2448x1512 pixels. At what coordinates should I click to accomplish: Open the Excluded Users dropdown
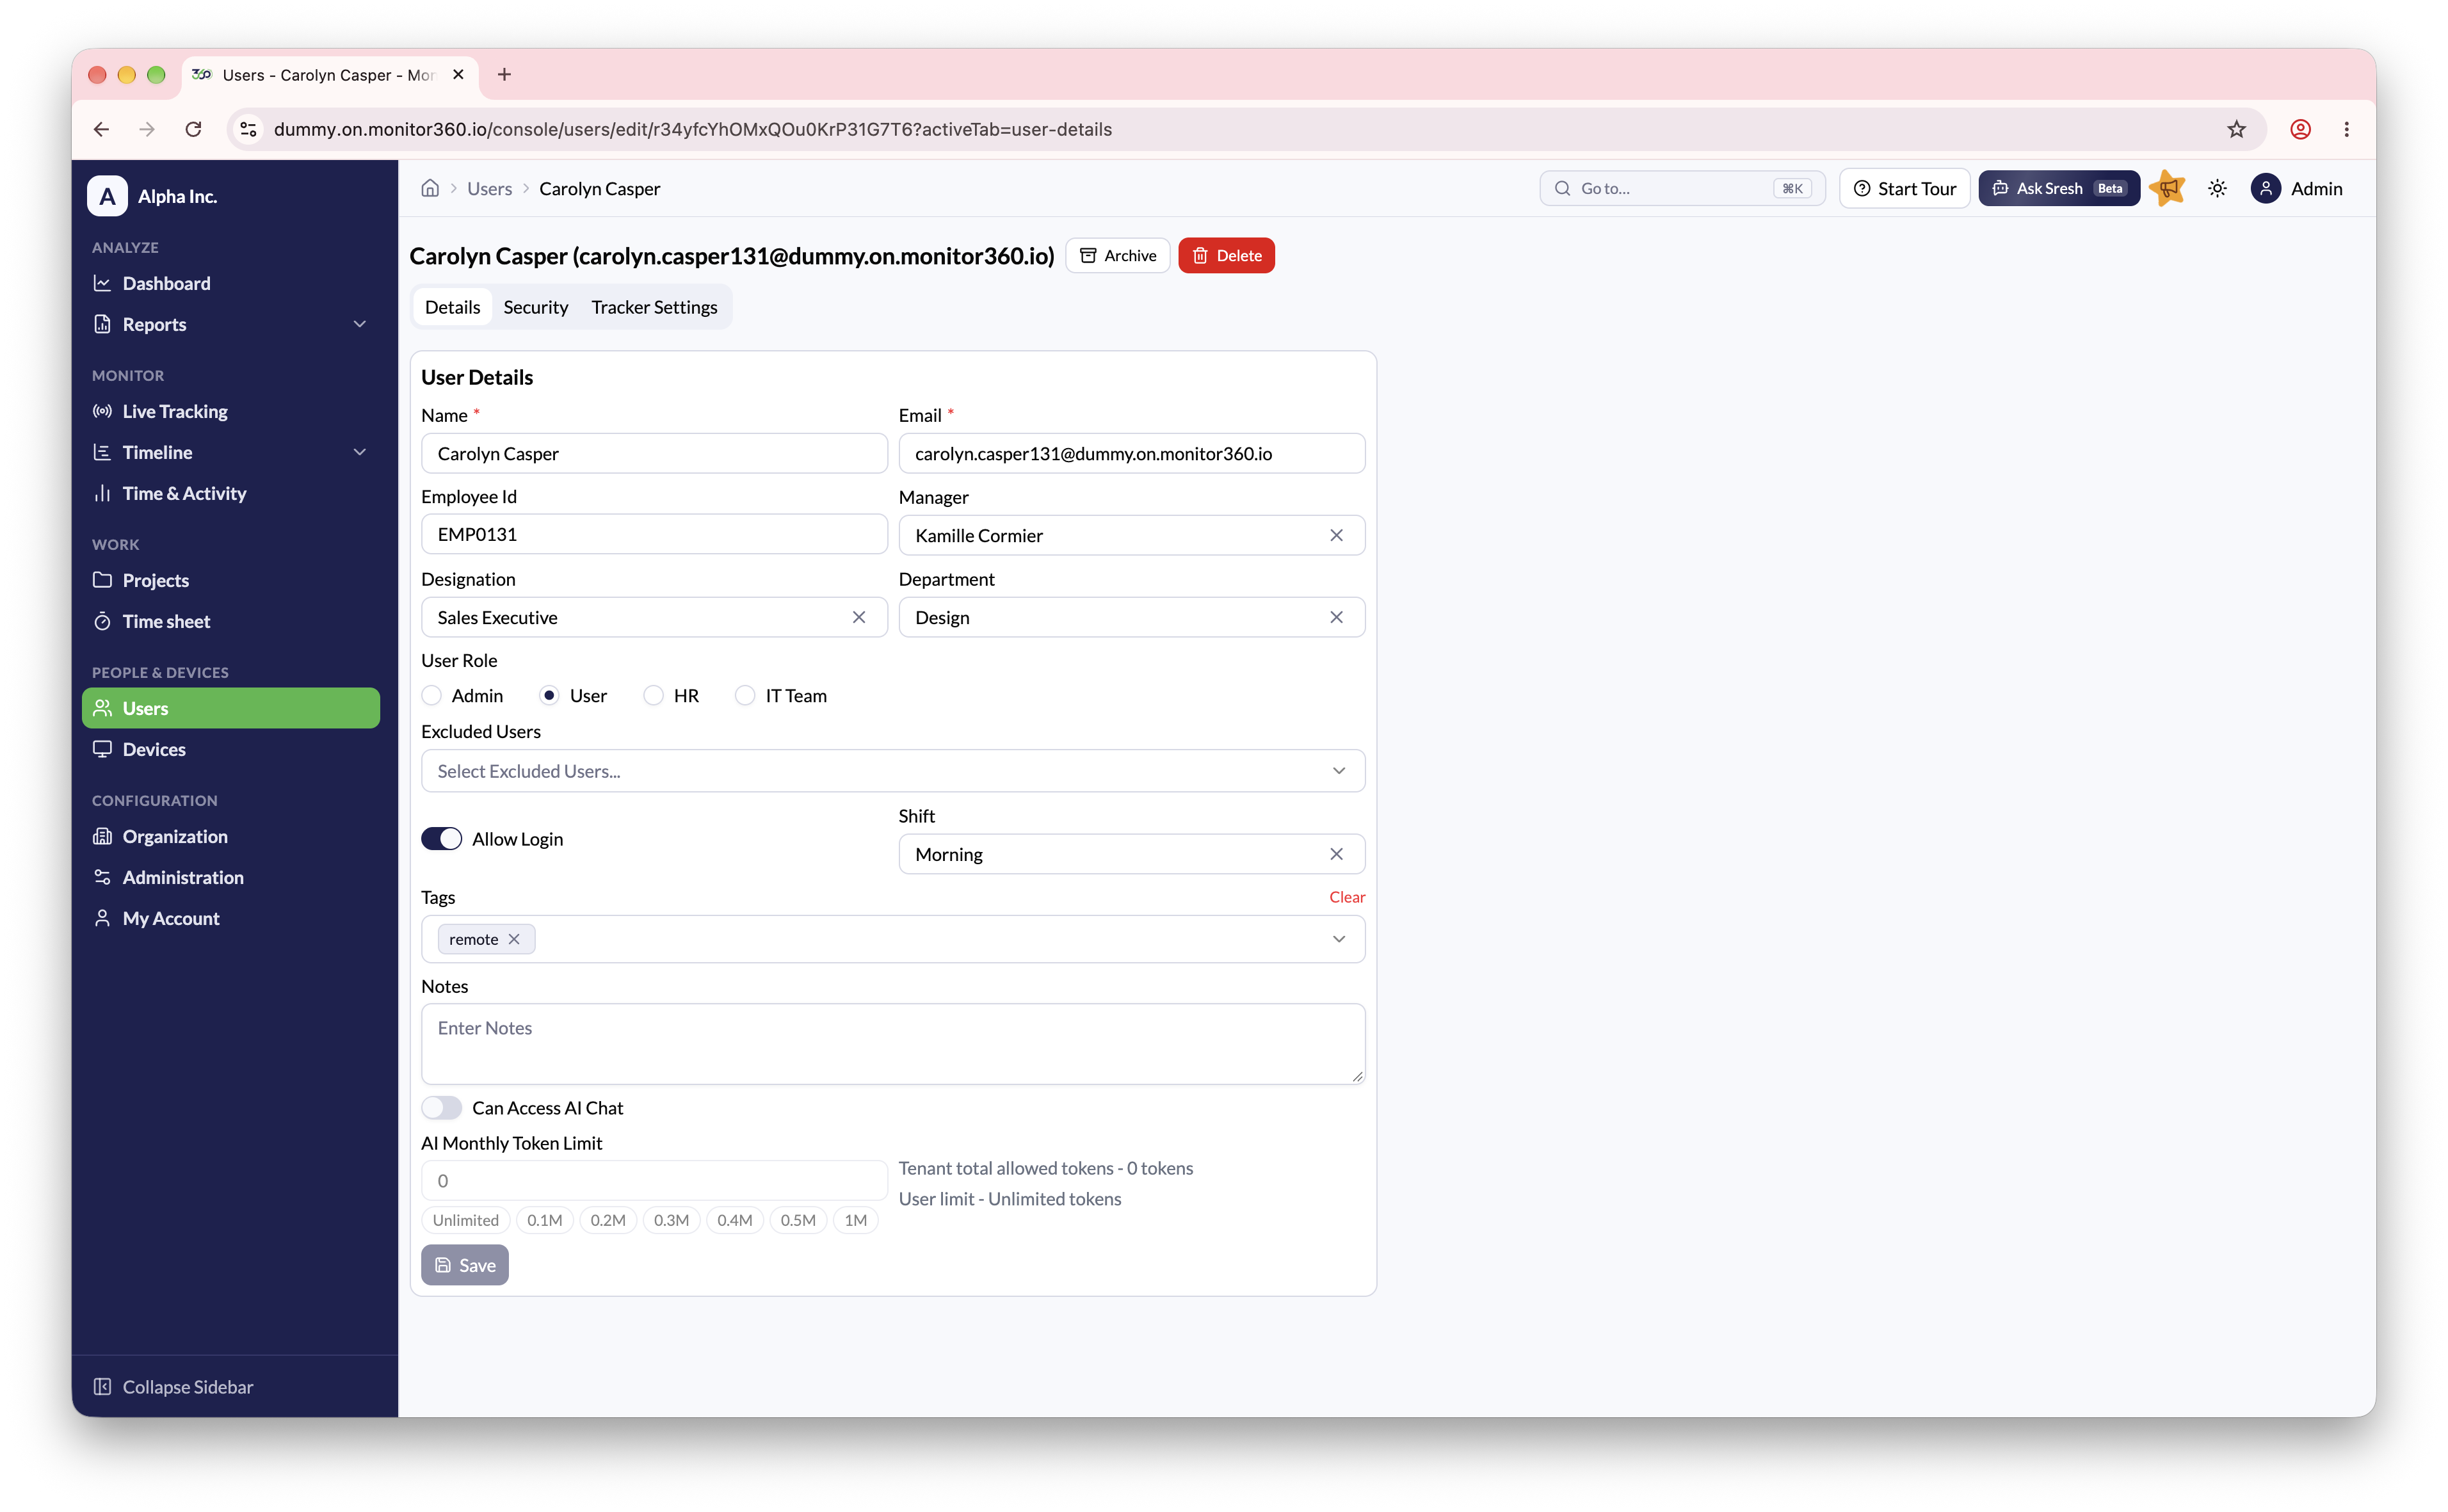(892, 771)
